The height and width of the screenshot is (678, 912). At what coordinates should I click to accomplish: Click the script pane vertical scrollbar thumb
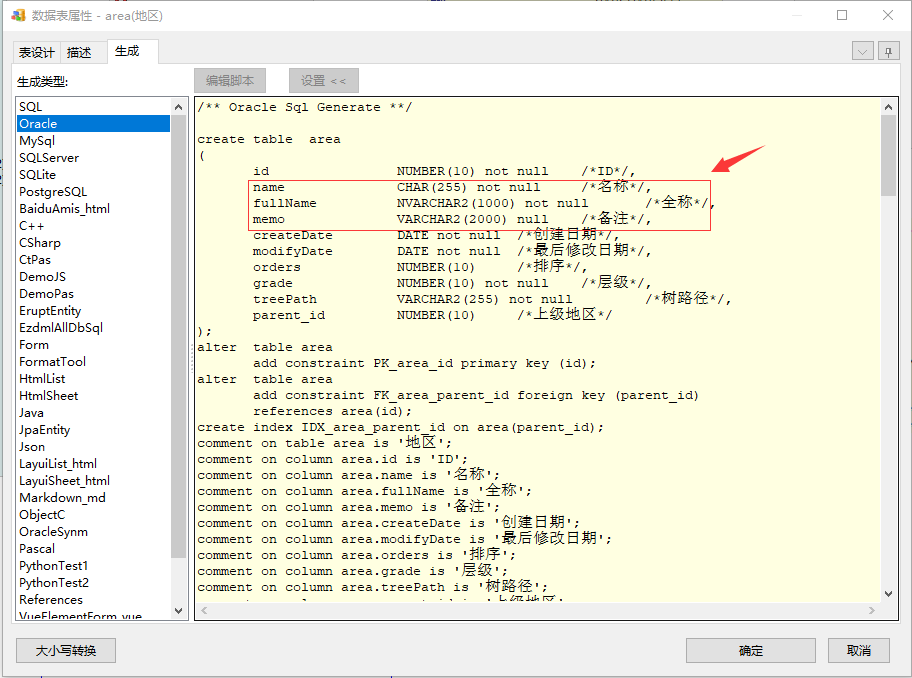point(888,155)
